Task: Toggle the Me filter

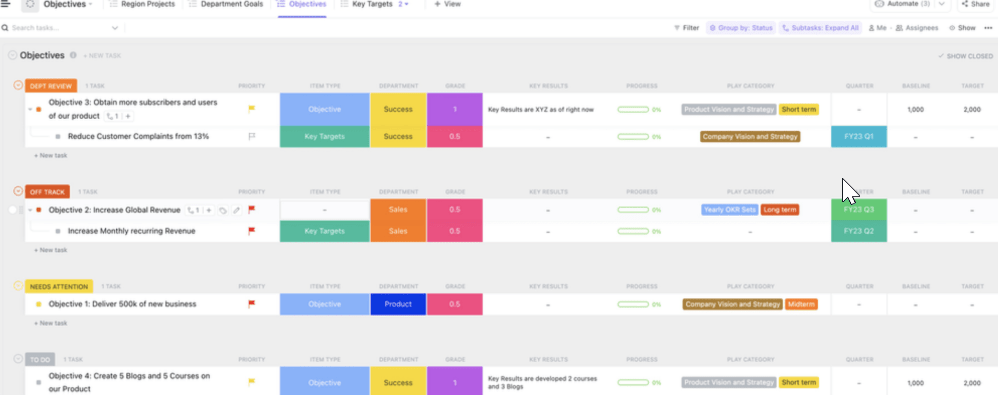Action: pos(877,28)
